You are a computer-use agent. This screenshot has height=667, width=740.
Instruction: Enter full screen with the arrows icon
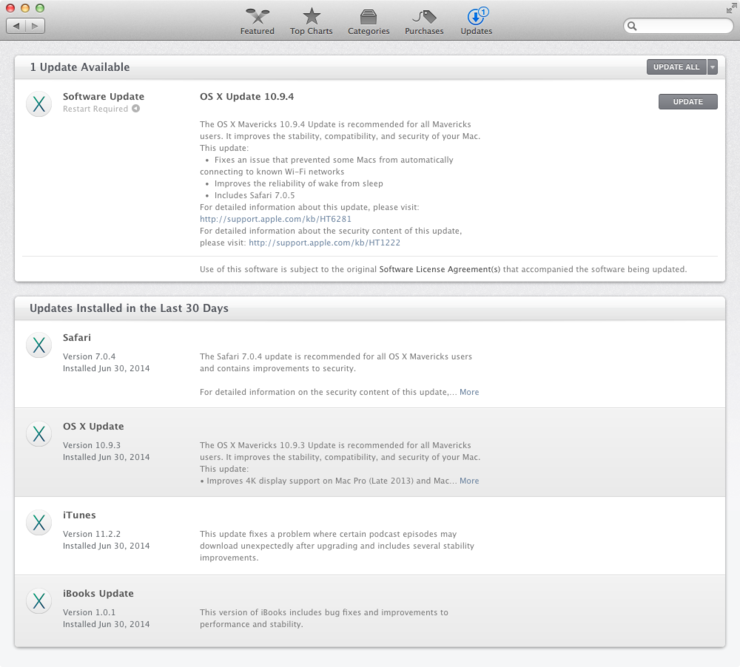click(731, 8)
